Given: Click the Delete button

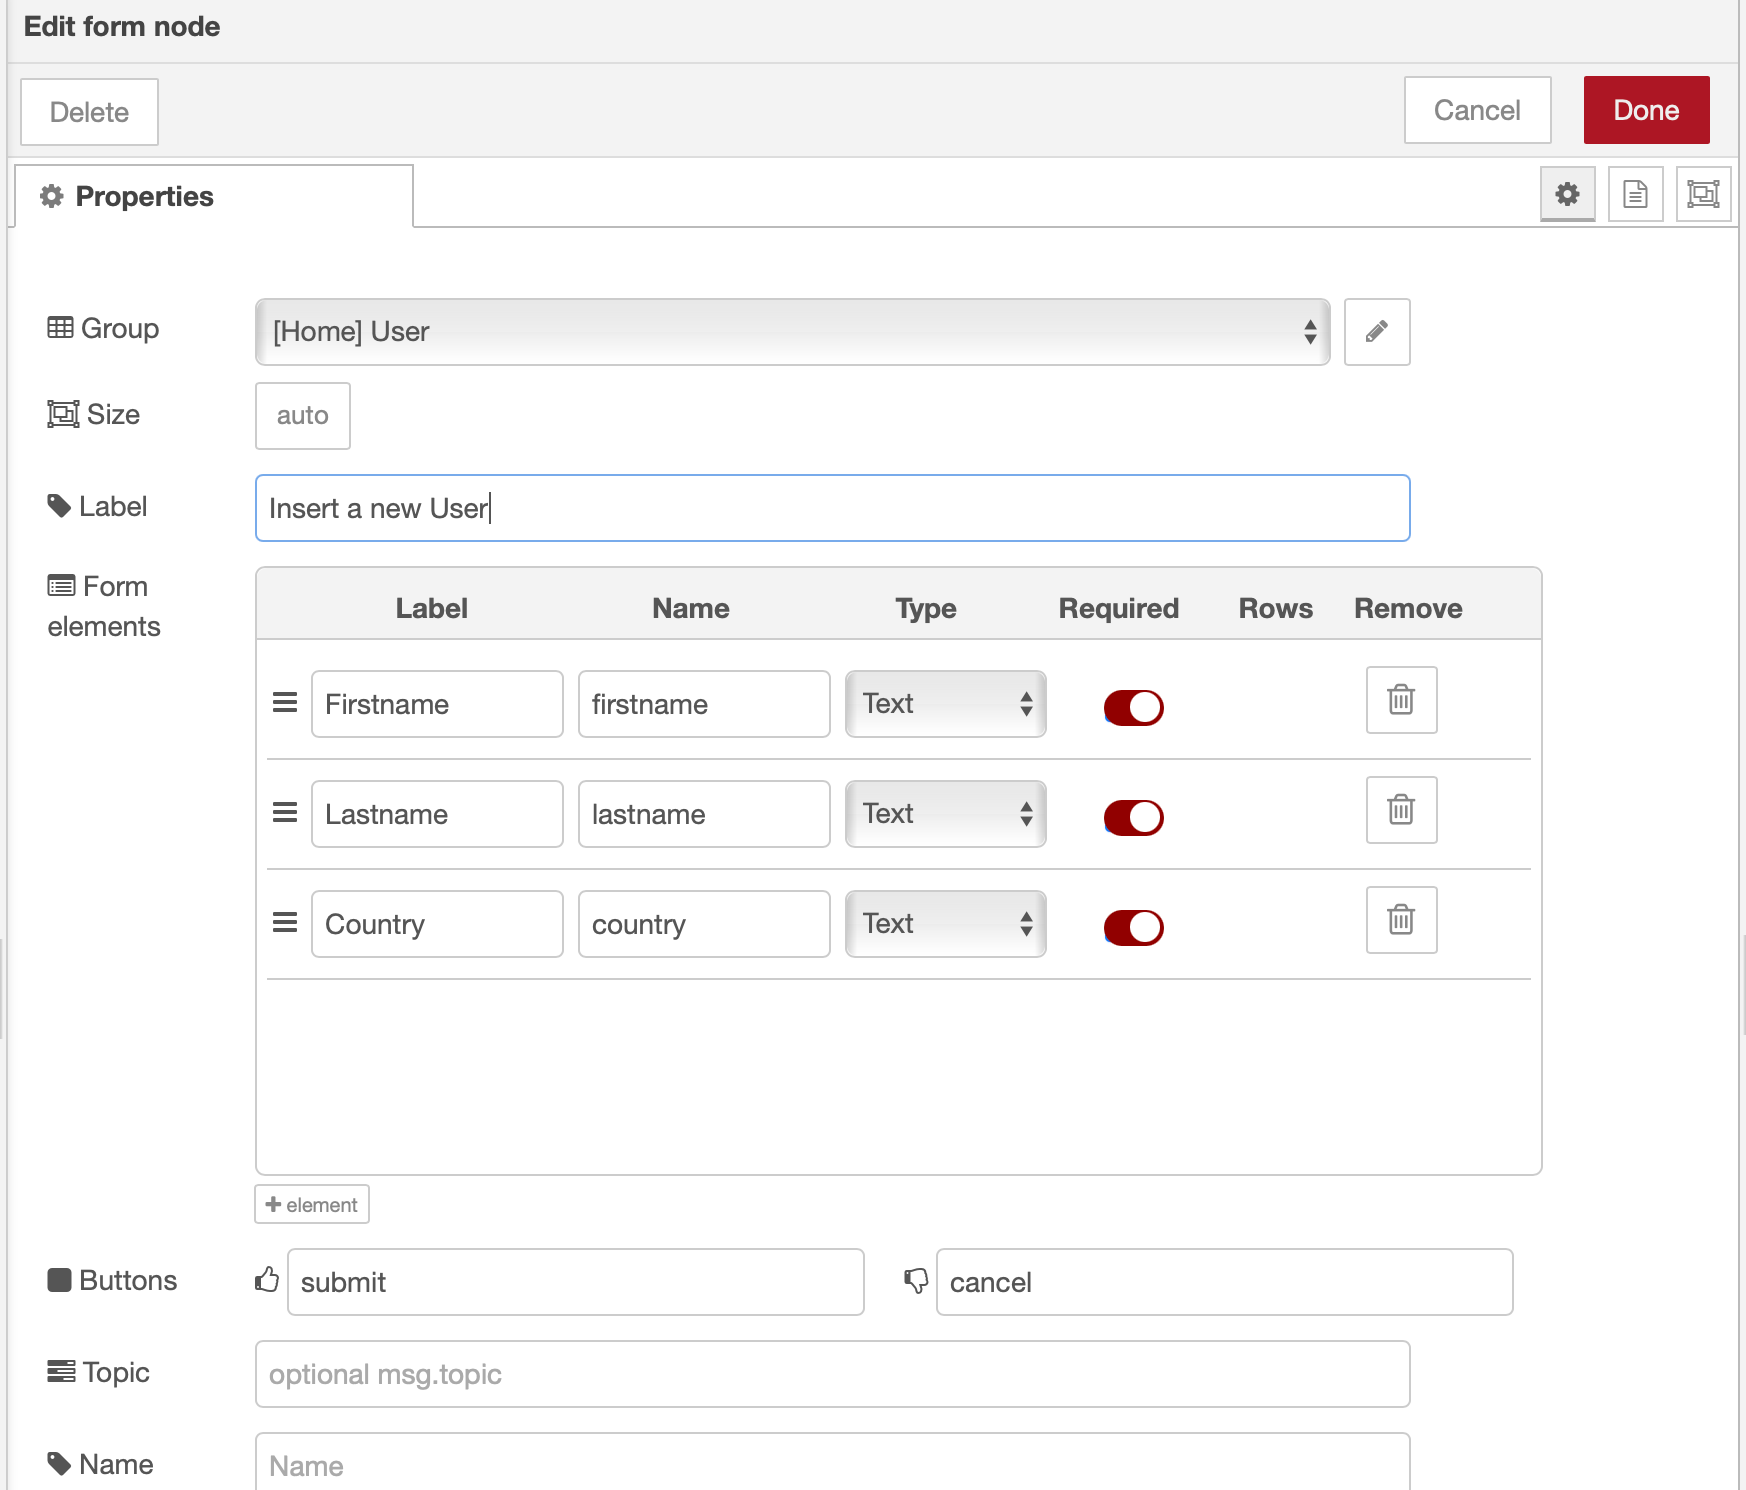Looking at the screenshot, I should [x=89, y=112].
